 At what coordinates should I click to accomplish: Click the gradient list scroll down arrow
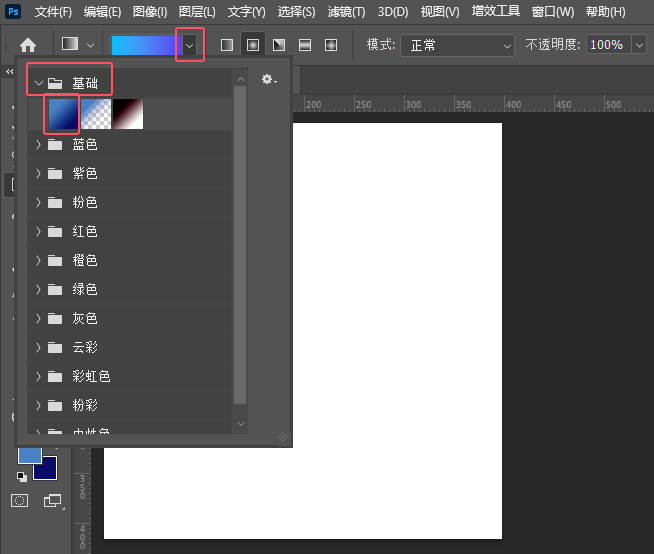241,424
